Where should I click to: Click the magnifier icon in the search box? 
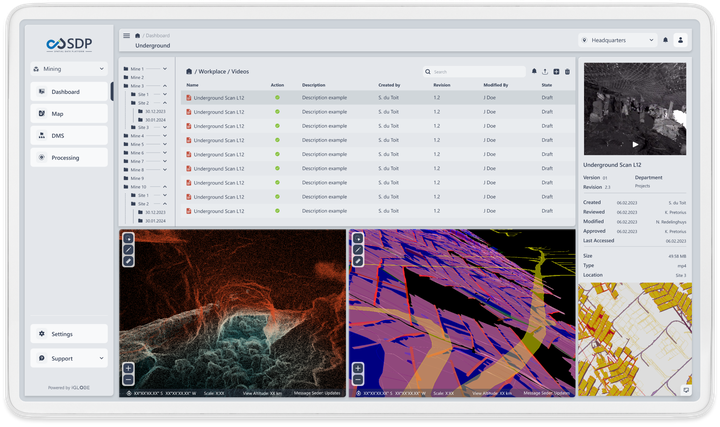pos(428,72)
